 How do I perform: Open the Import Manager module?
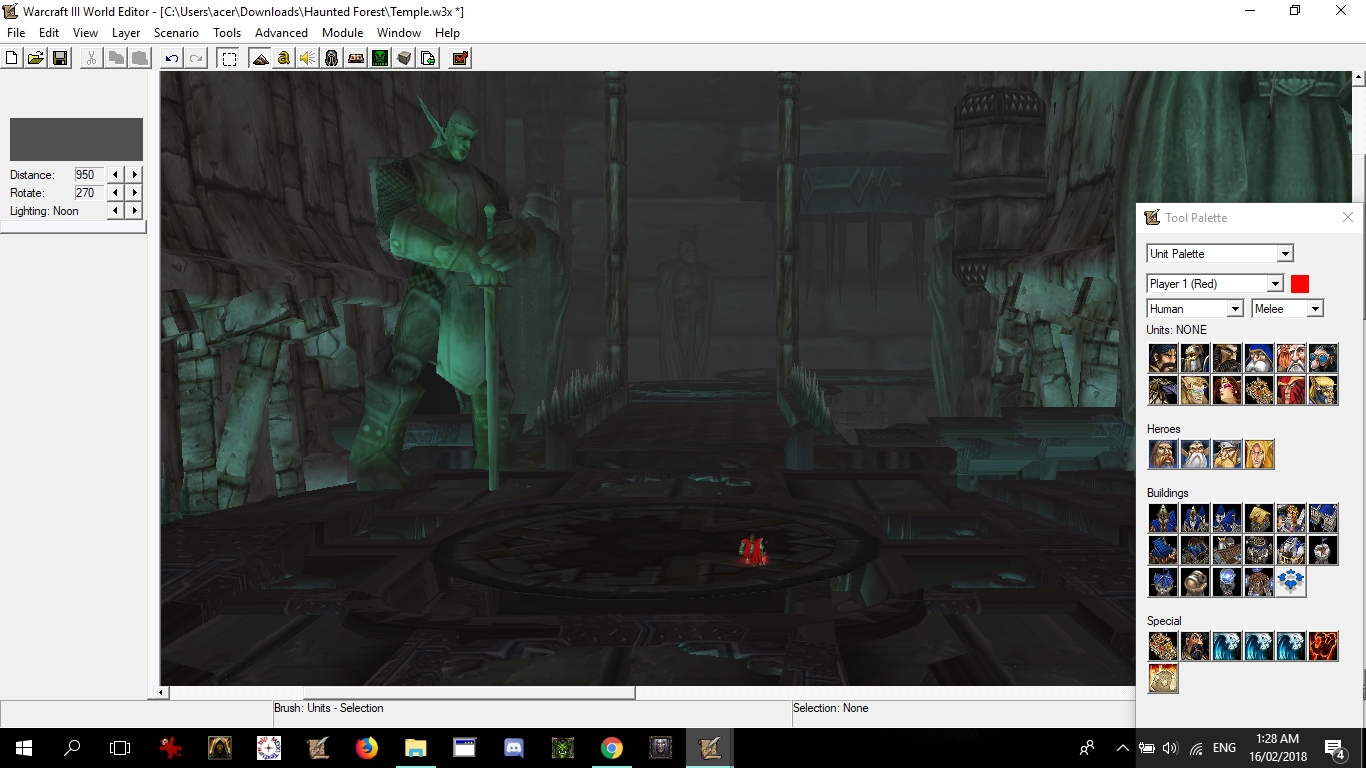click(428, 58)
